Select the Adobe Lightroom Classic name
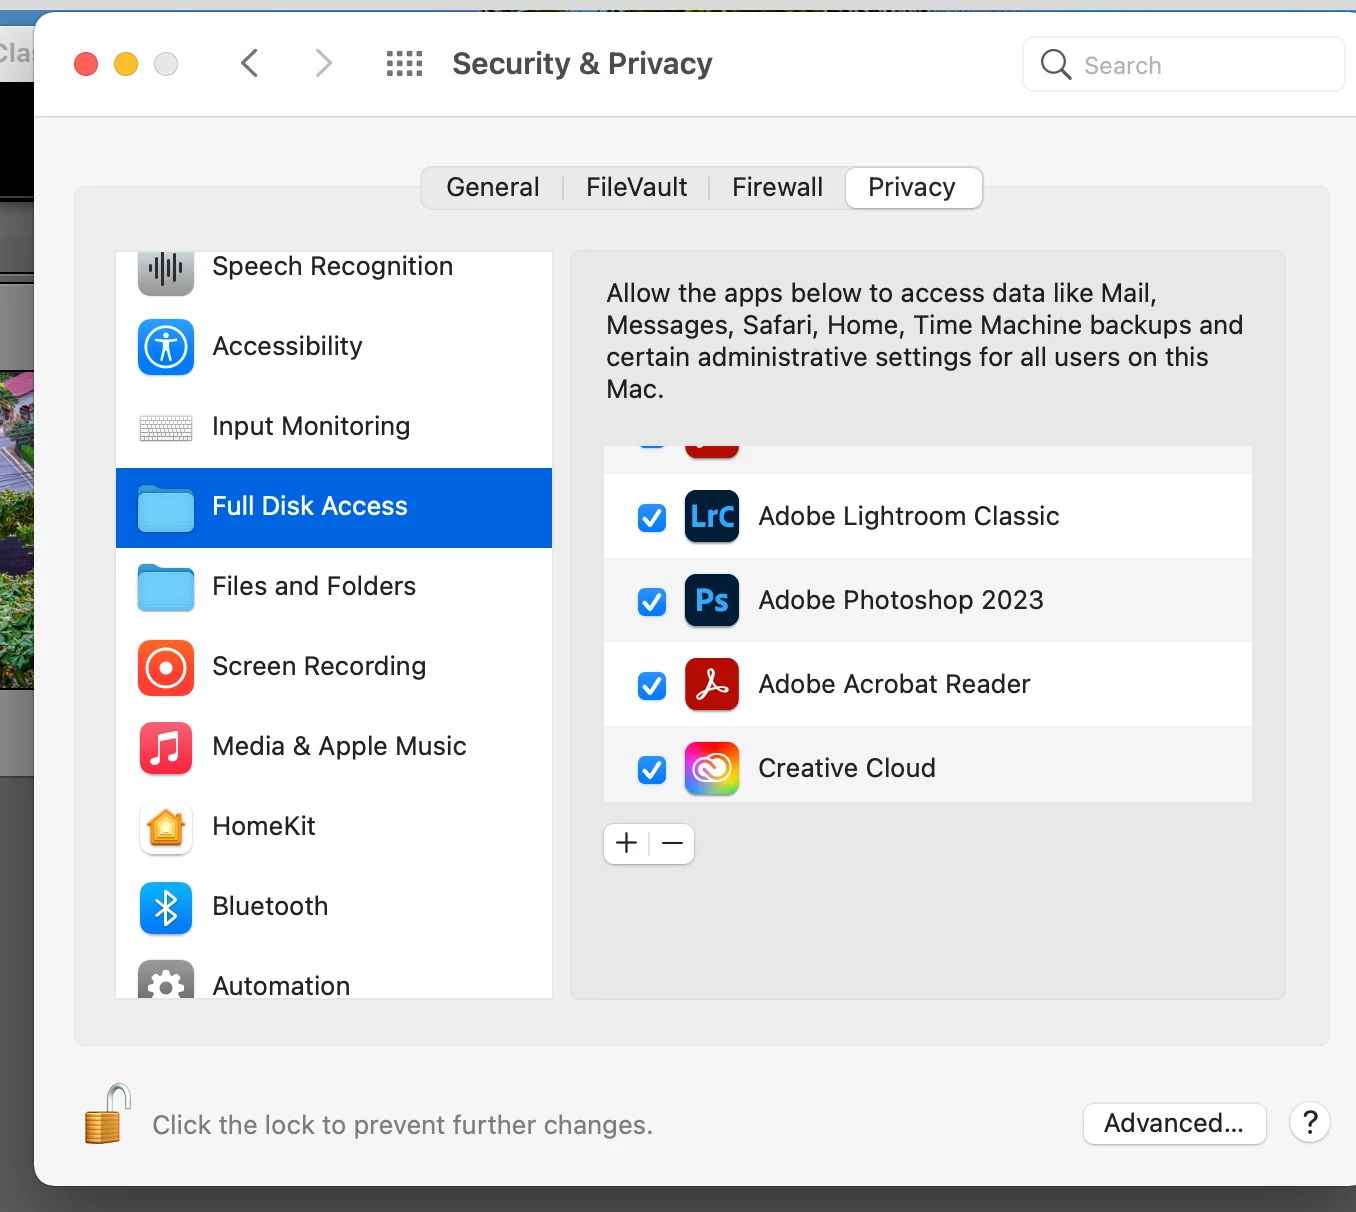Screen dimensions: 1356x1212 (x=909, y=516)
